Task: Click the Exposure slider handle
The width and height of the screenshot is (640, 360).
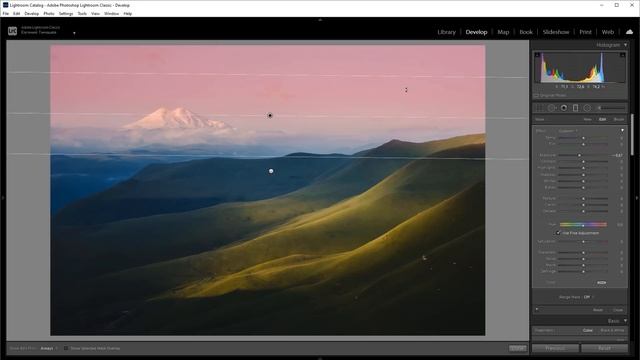Action: 579,155
